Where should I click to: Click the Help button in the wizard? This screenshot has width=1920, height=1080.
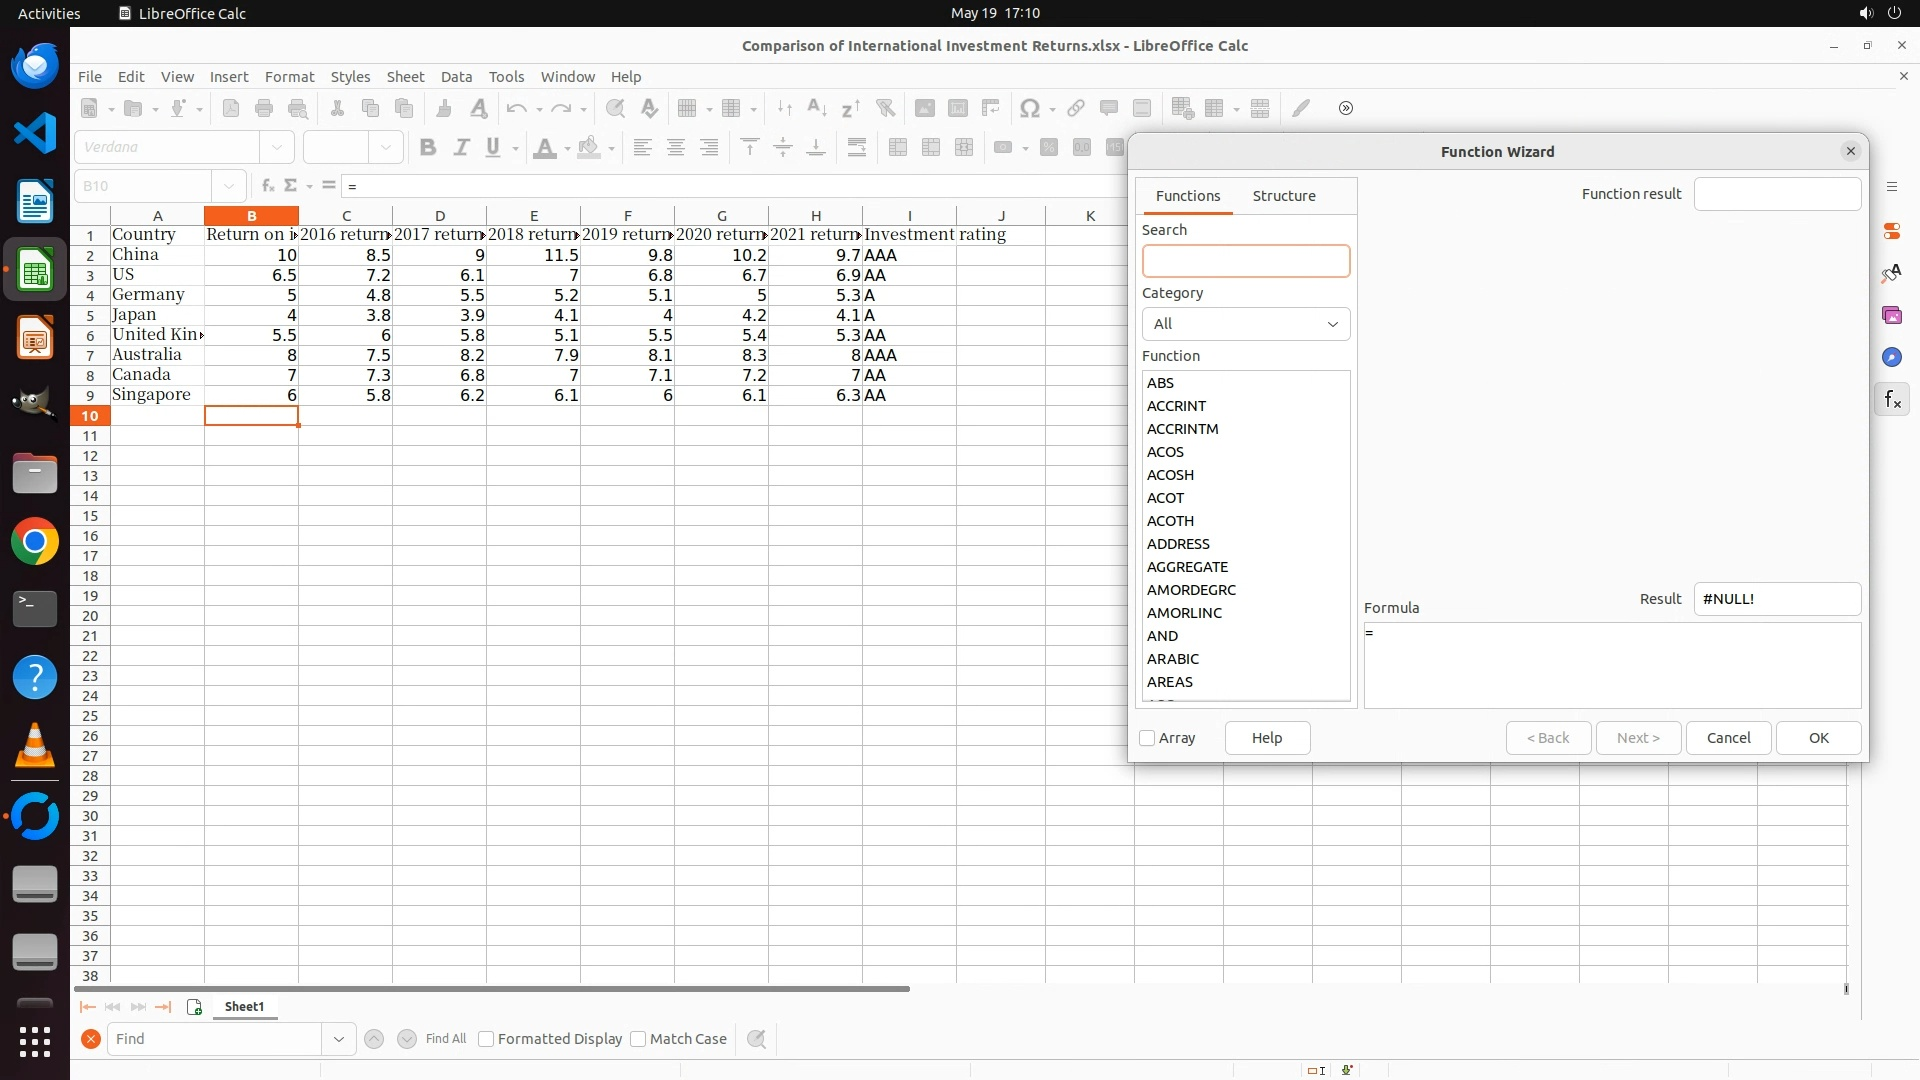tap(1266, 738)
